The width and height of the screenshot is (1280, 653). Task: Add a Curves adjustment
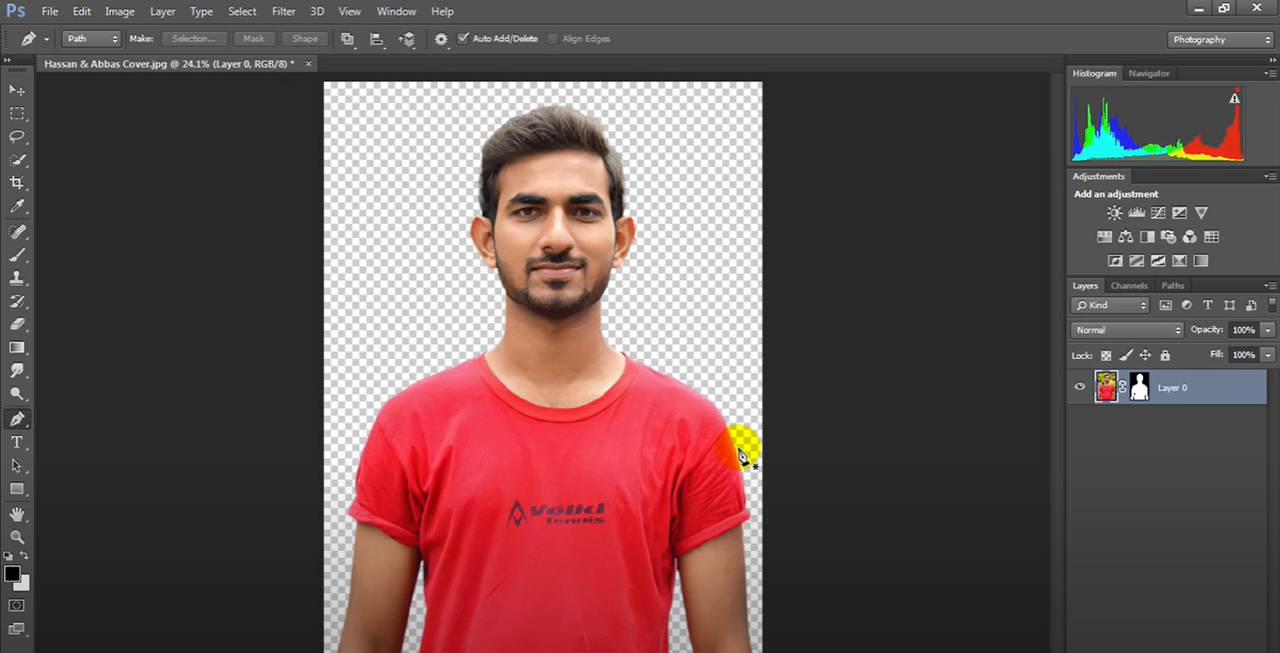coord(1158,213)
